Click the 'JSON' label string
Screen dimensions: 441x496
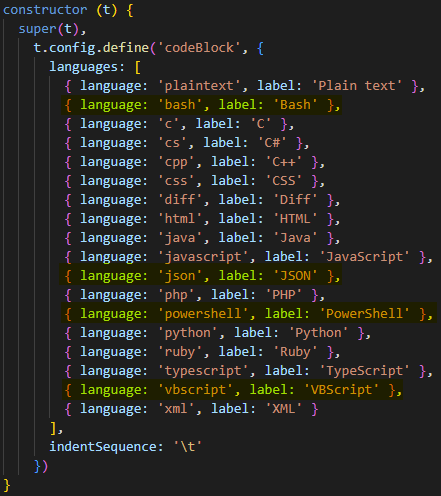tap(295, 276)
